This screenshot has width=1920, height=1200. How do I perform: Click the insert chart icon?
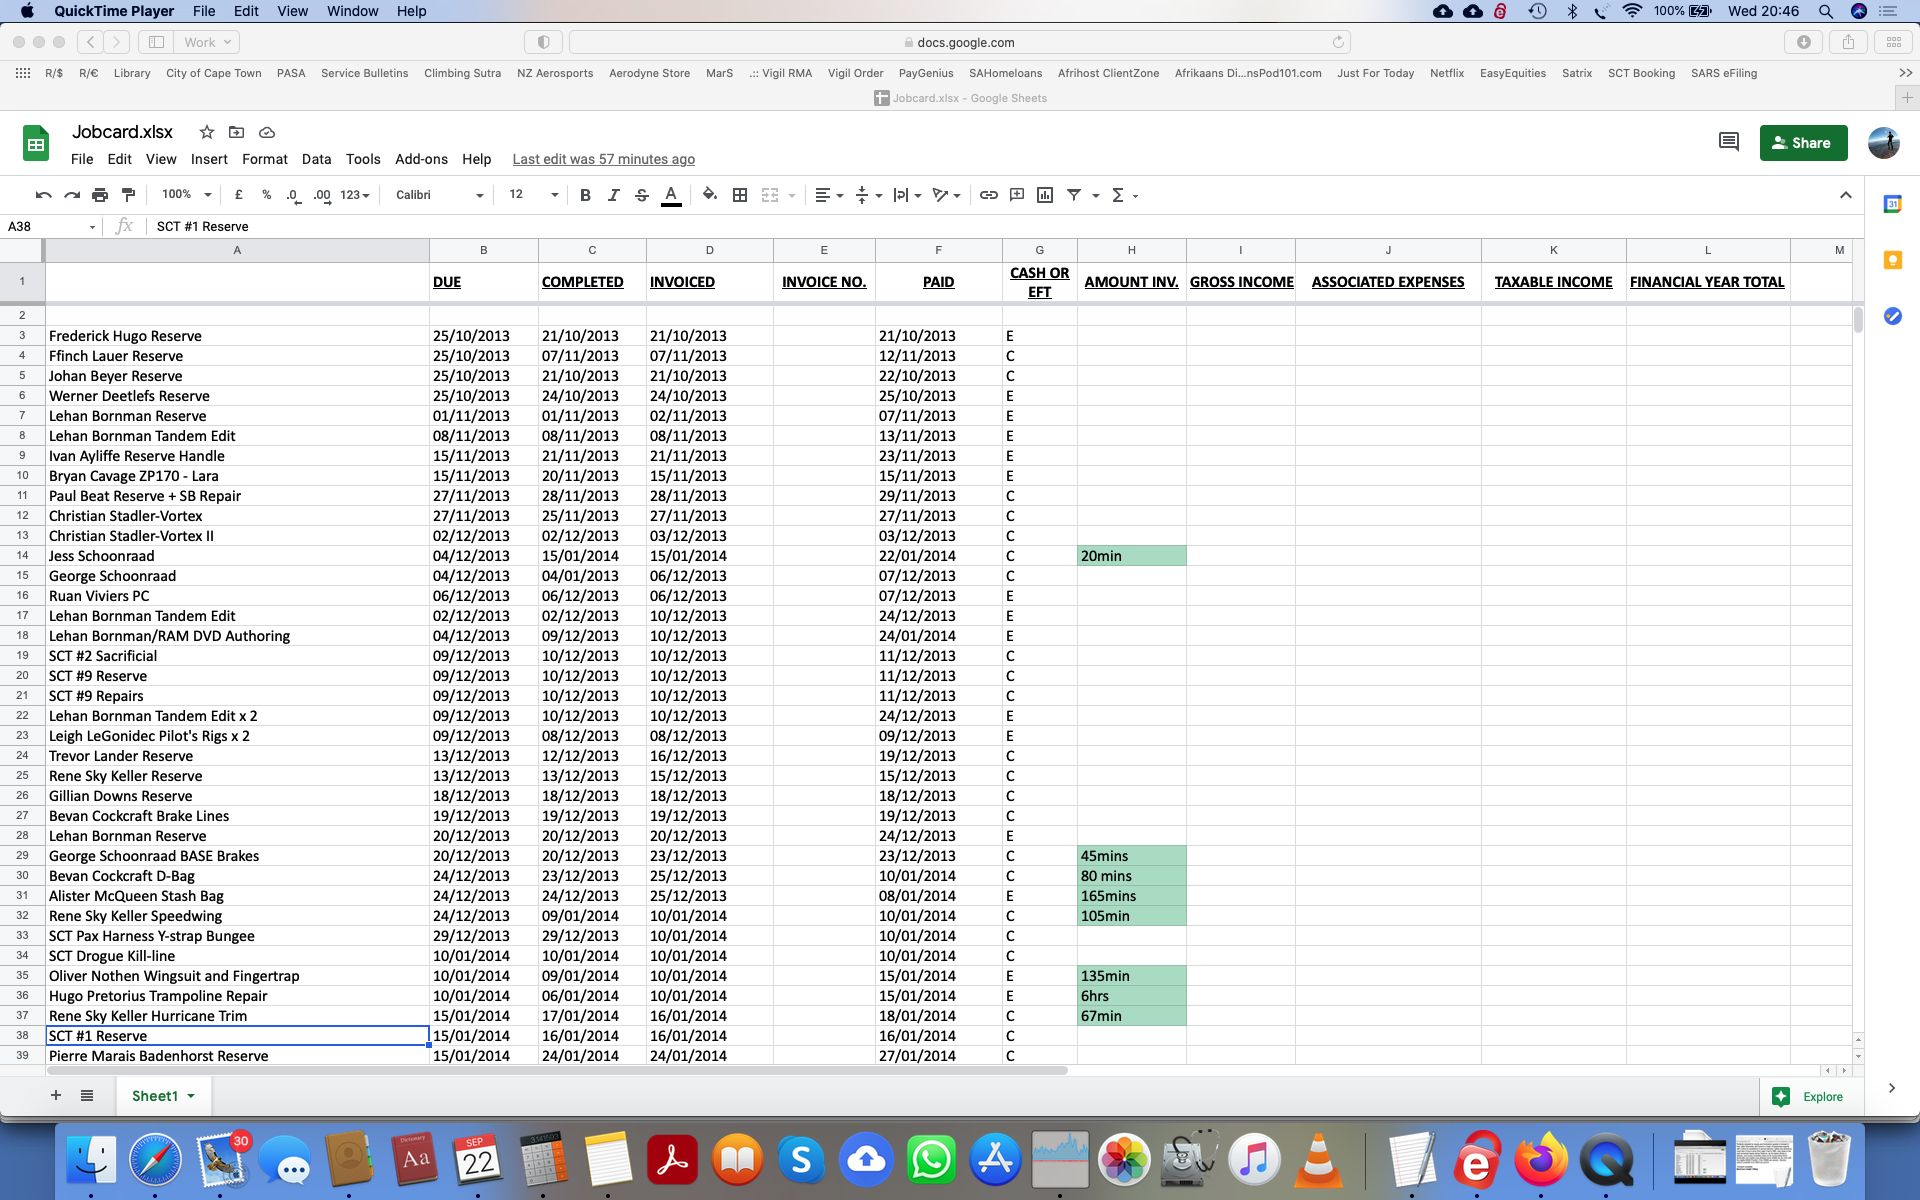pos(1045,195)
